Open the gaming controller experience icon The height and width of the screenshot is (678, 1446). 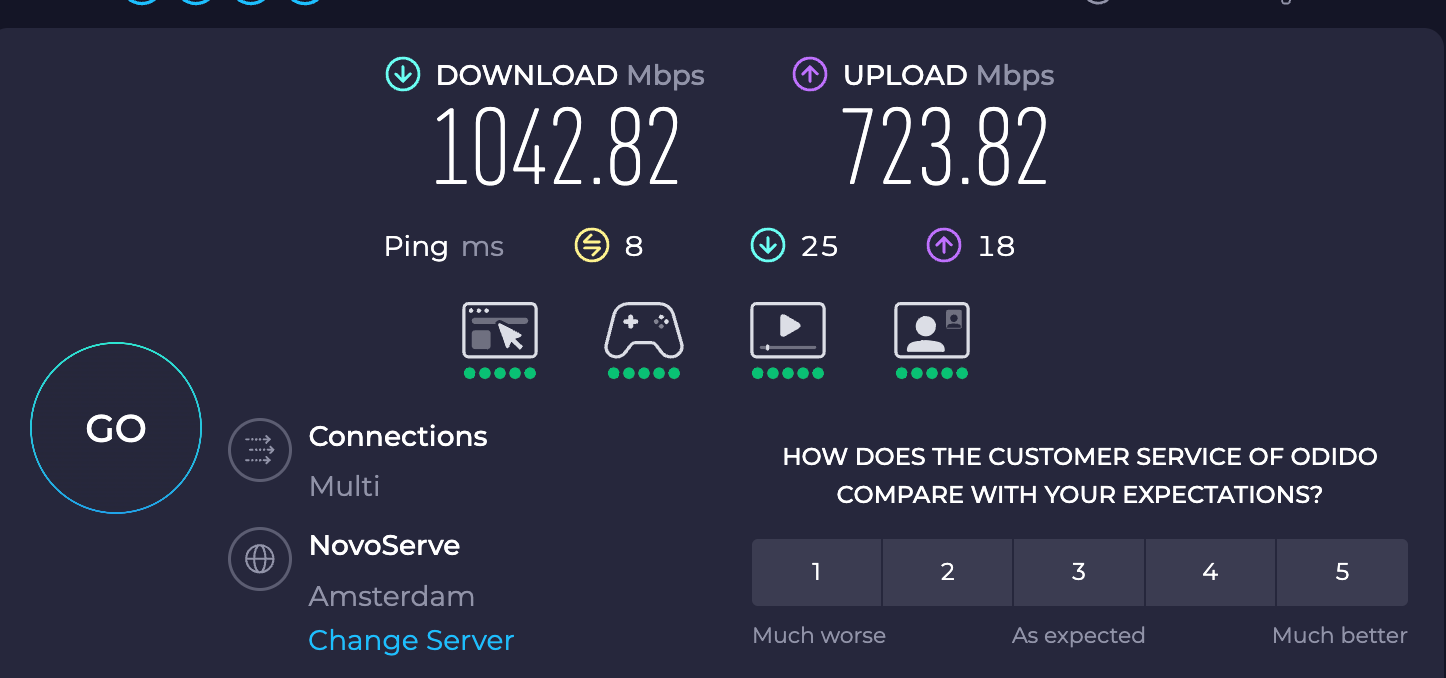(644, 330)
